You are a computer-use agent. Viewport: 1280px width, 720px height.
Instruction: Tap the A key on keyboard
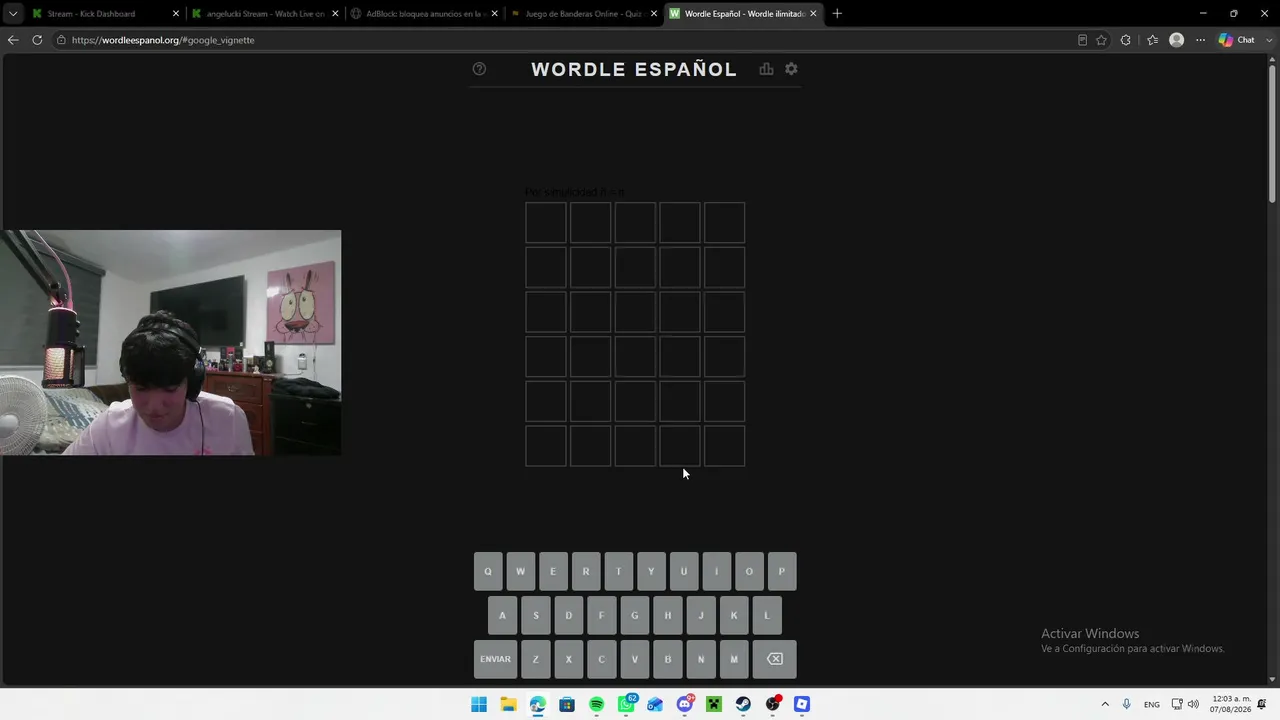502,615
